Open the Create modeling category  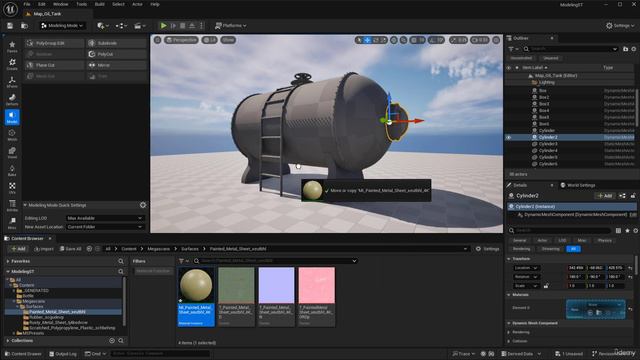click(12, 64)
